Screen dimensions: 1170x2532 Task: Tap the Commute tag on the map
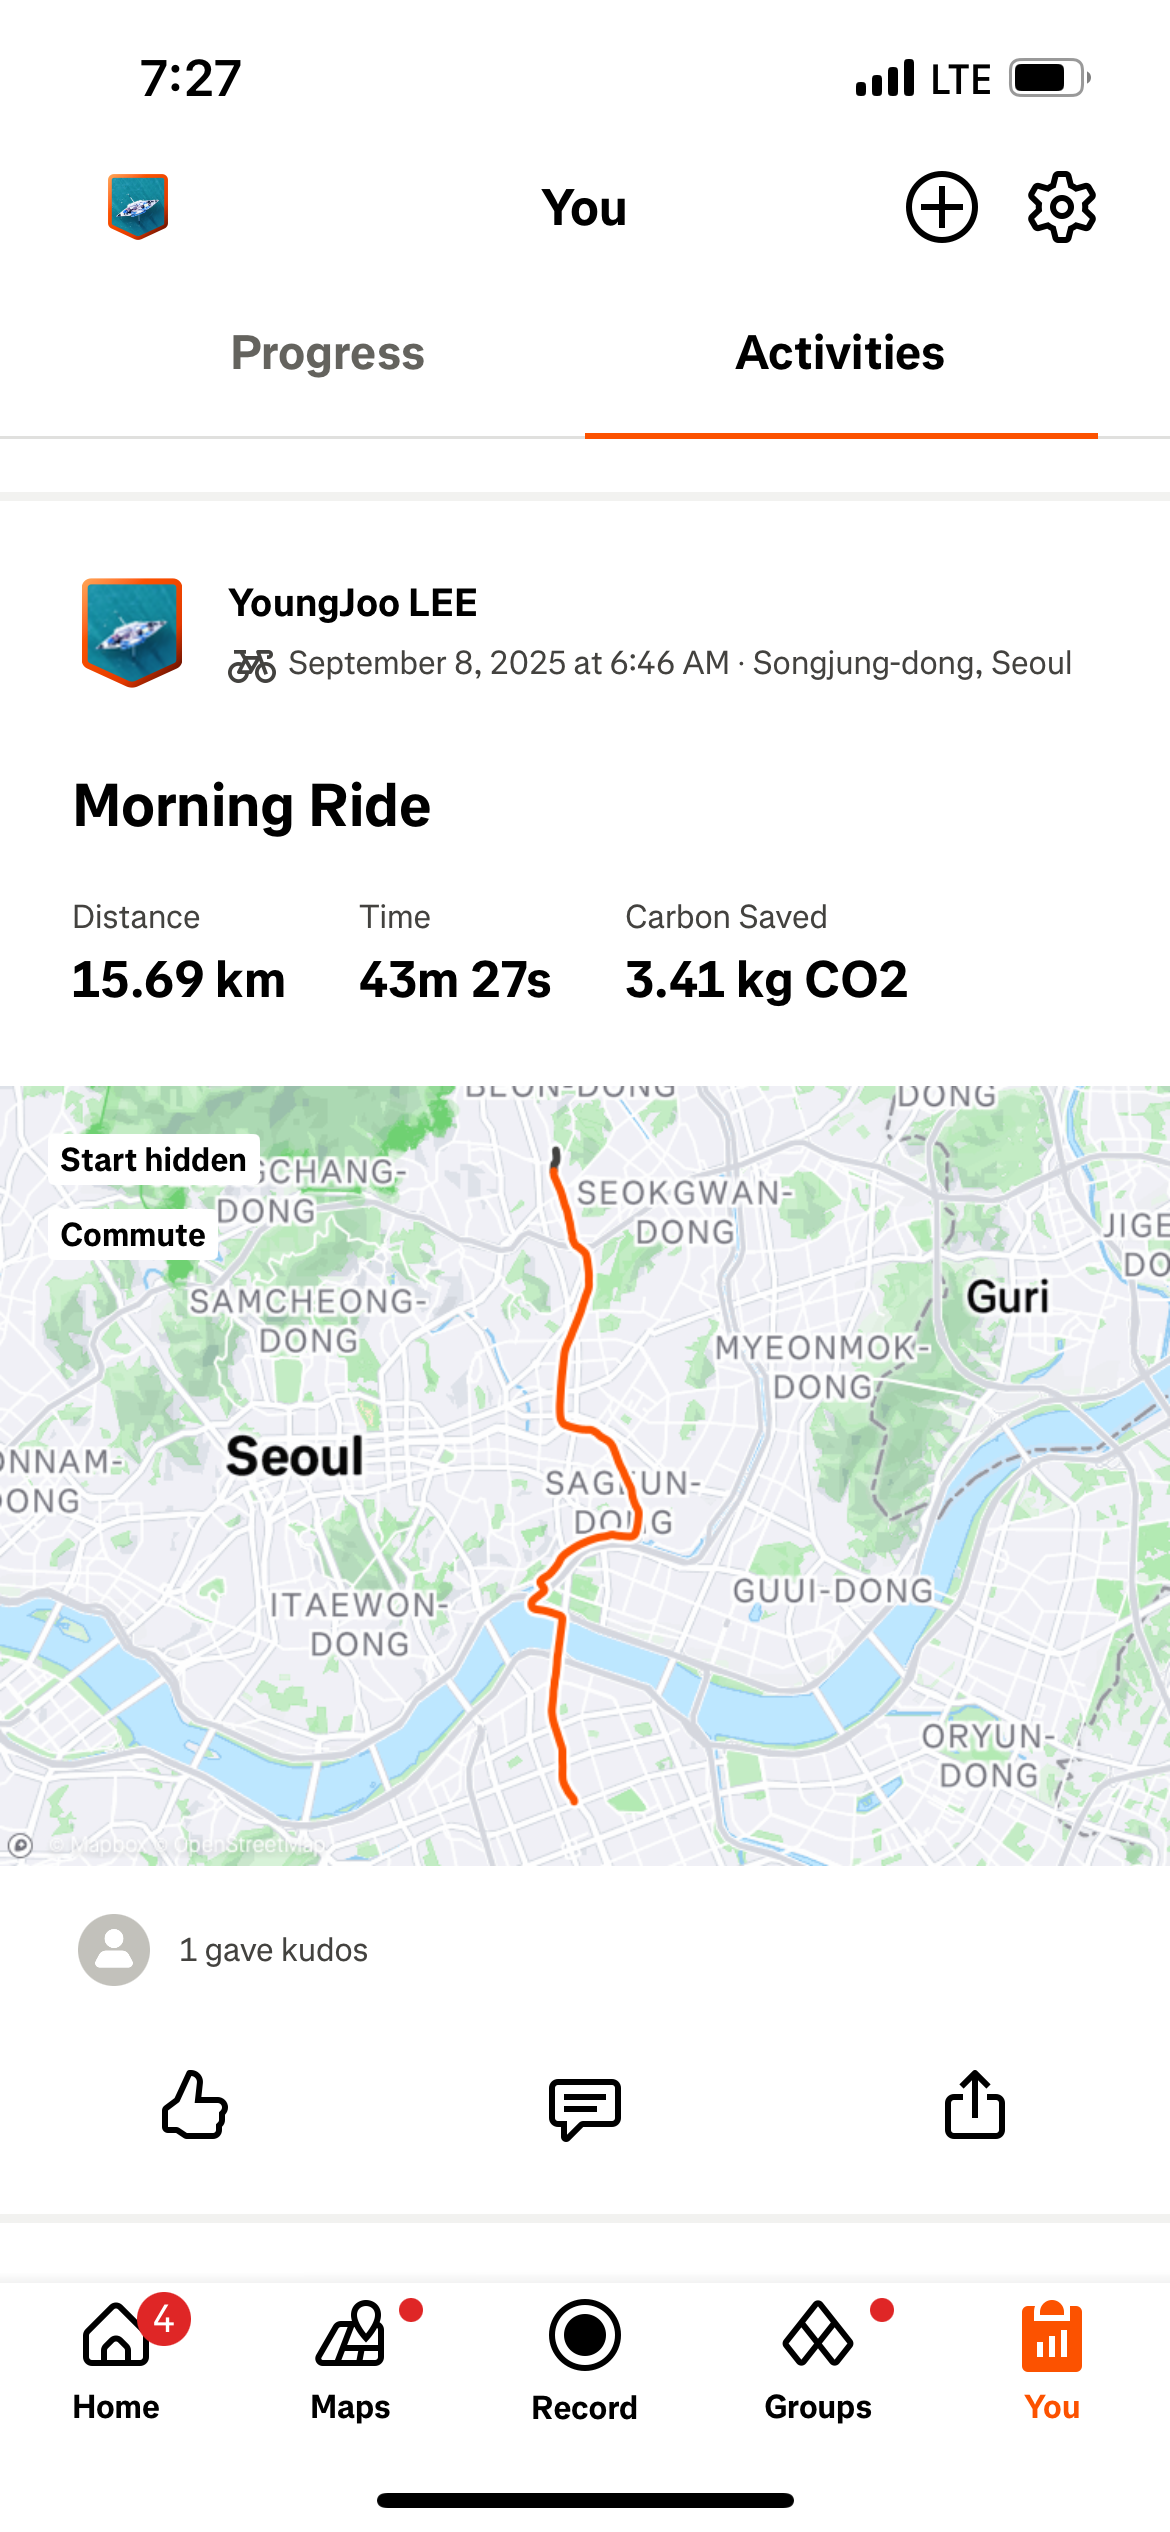pos(133,1235)
